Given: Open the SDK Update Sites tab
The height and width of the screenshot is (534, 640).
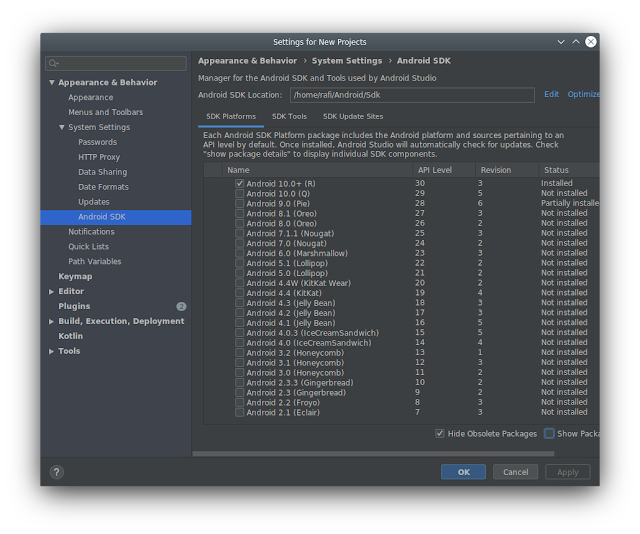Looking at the screenshot, I should pos(353,117).
